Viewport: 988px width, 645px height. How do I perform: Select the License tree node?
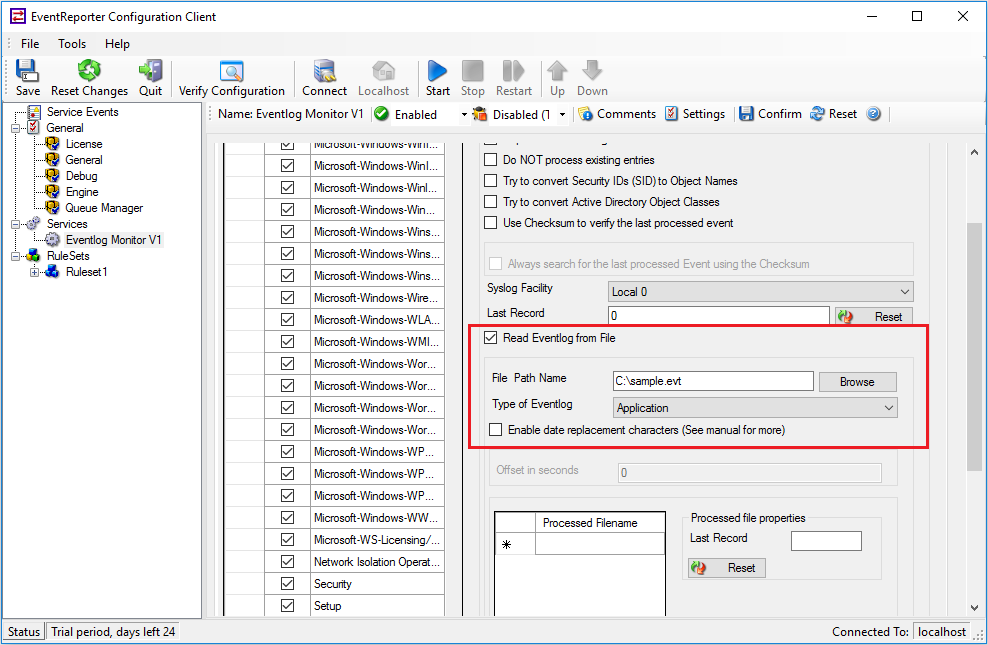point(84,144)
